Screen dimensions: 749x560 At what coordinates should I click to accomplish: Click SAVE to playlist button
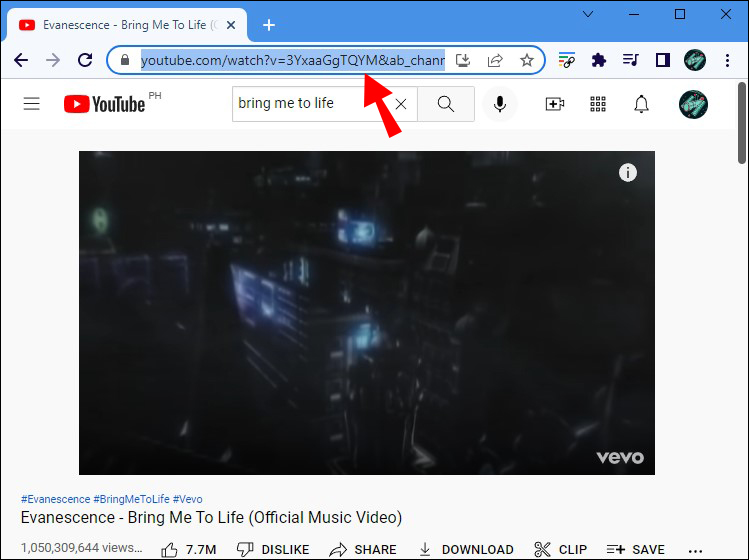pos(635,550)
